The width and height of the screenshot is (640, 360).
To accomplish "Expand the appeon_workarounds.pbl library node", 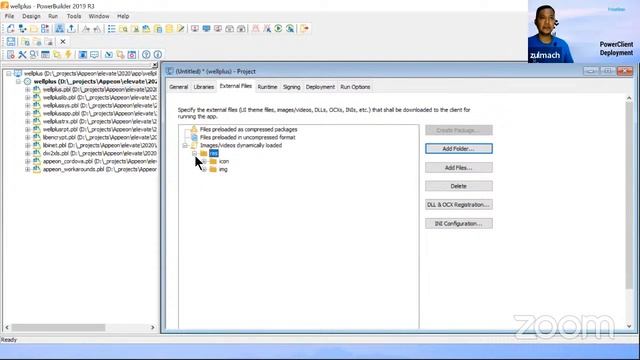I will 28,169.
